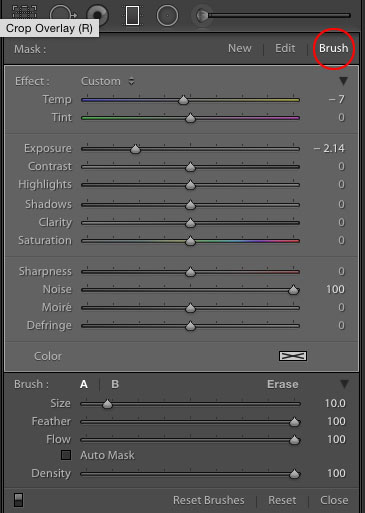Enable the Auto Mask checkbox
The height and width of the screenshot is (513, 365).
click(66, 455)
